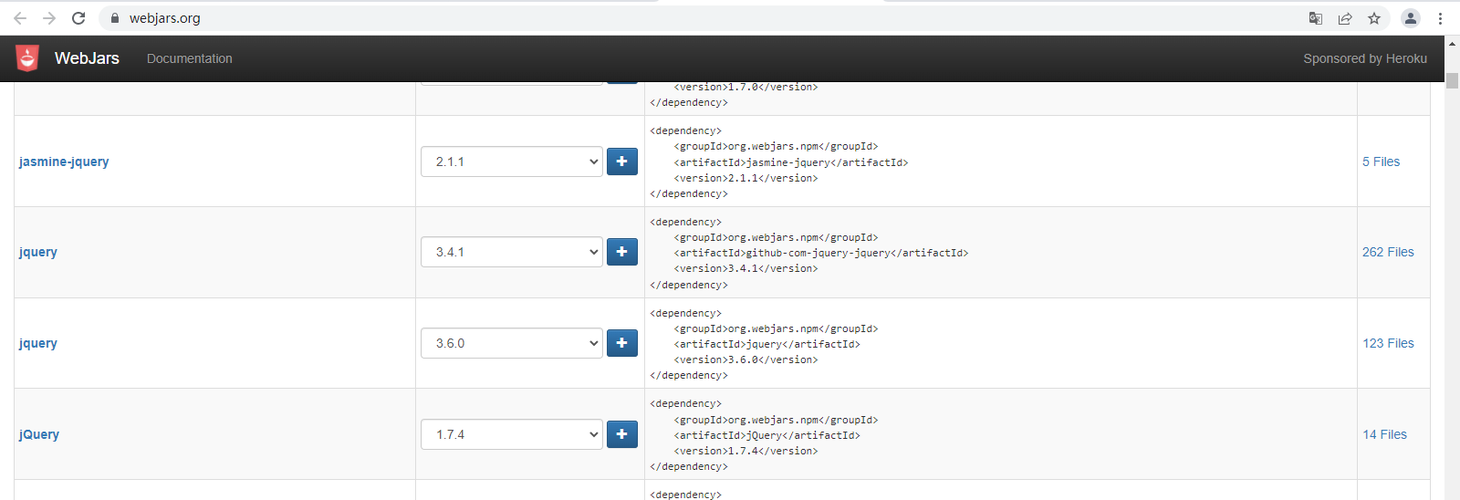1460x500 pixels.
Task: Click the page vertical scrollbar thumb
Action: [1452, 79]
